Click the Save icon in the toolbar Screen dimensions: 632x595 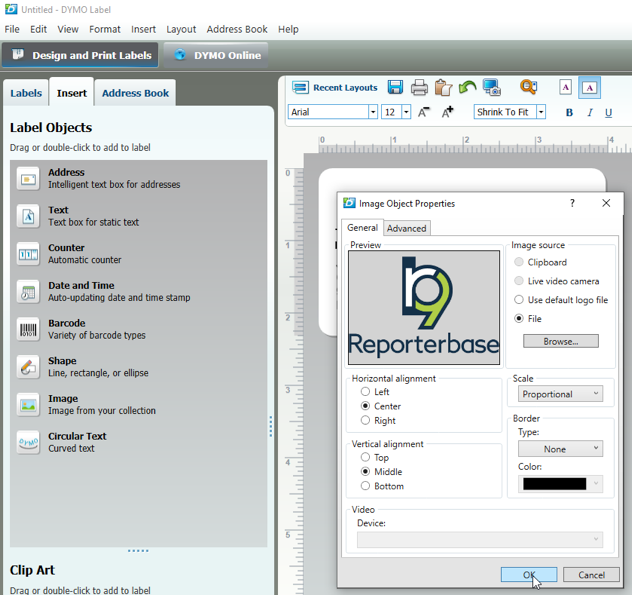point(395,88)
